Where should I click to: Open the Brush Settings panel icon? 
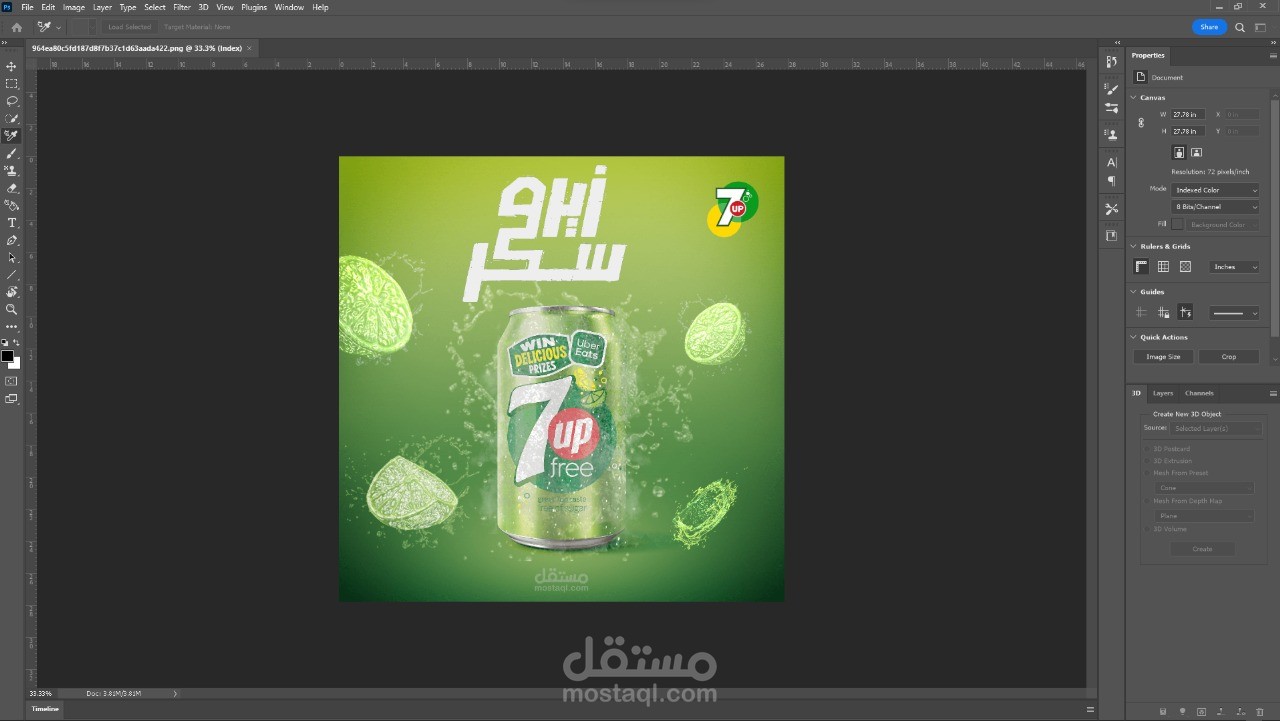[1111, 89]
